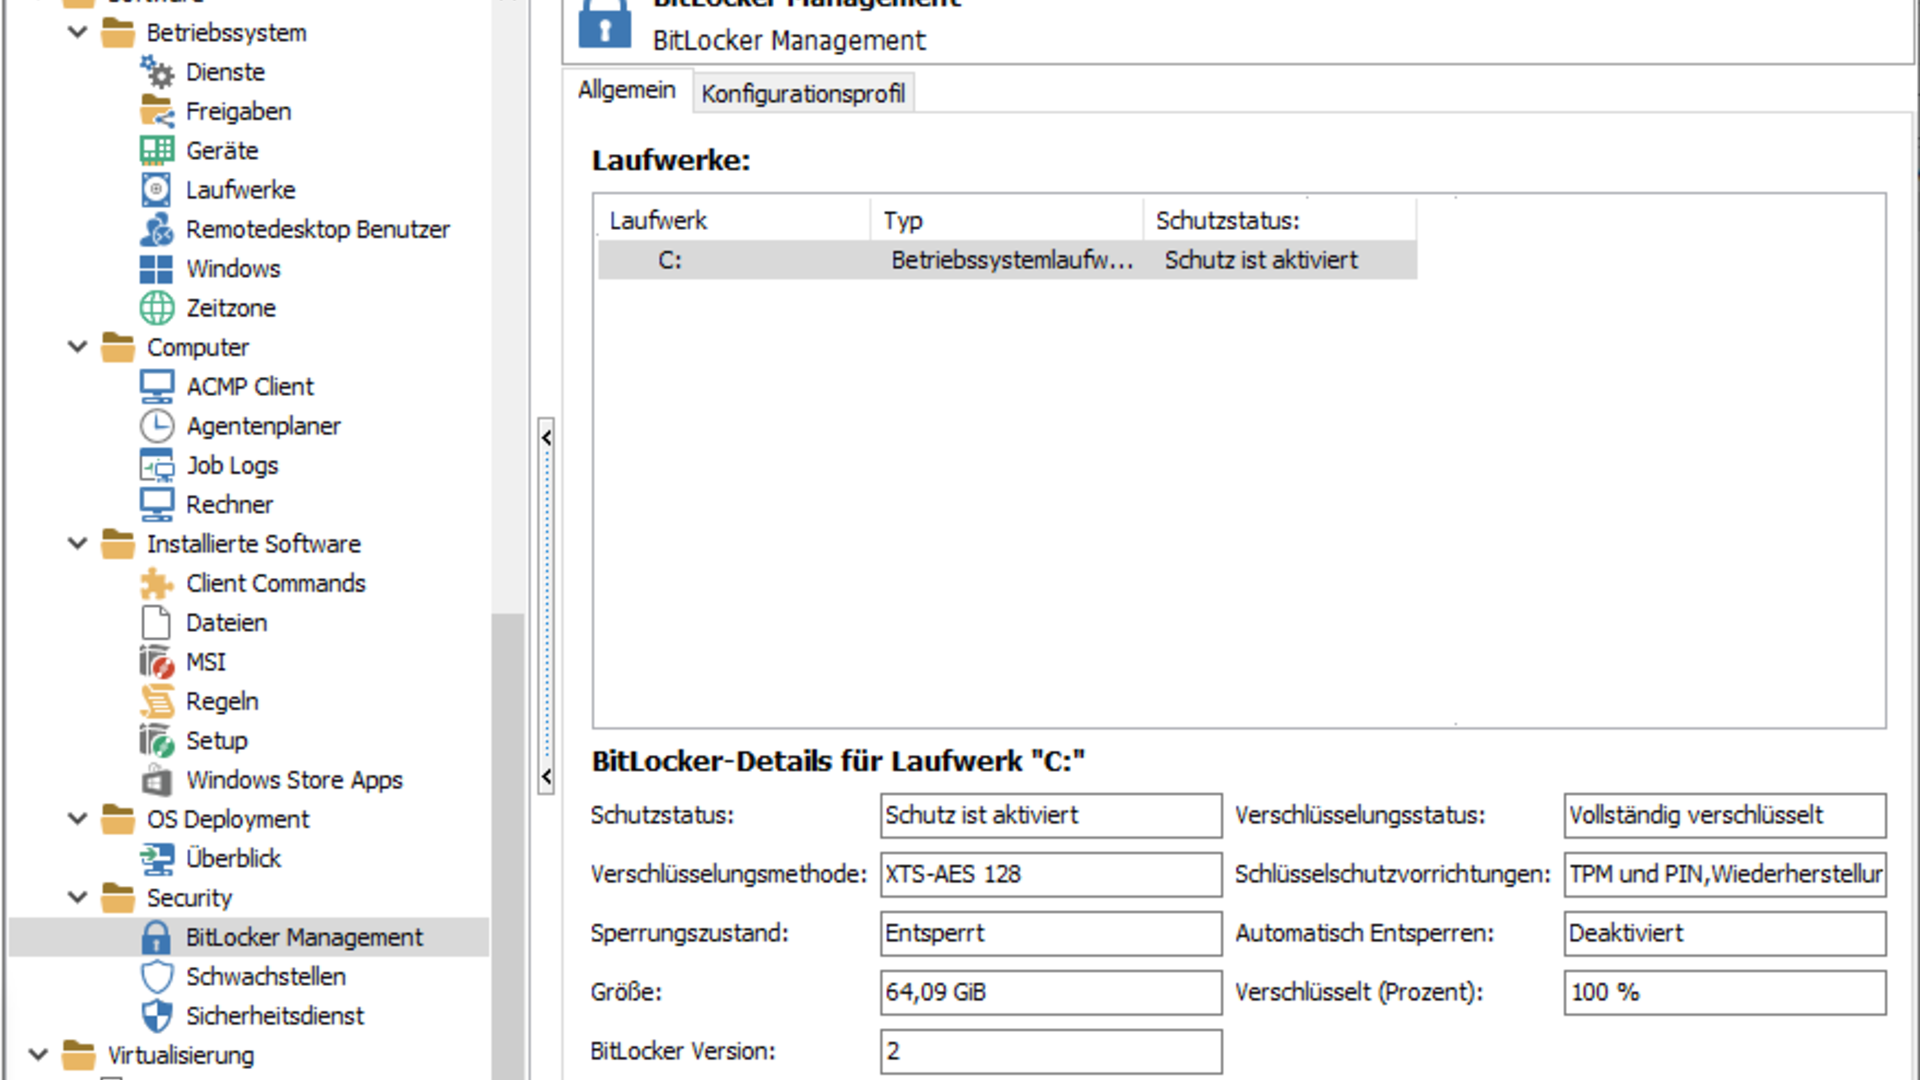
Task: Switch to the Allgemein tab
Action: tap(627, 90)
